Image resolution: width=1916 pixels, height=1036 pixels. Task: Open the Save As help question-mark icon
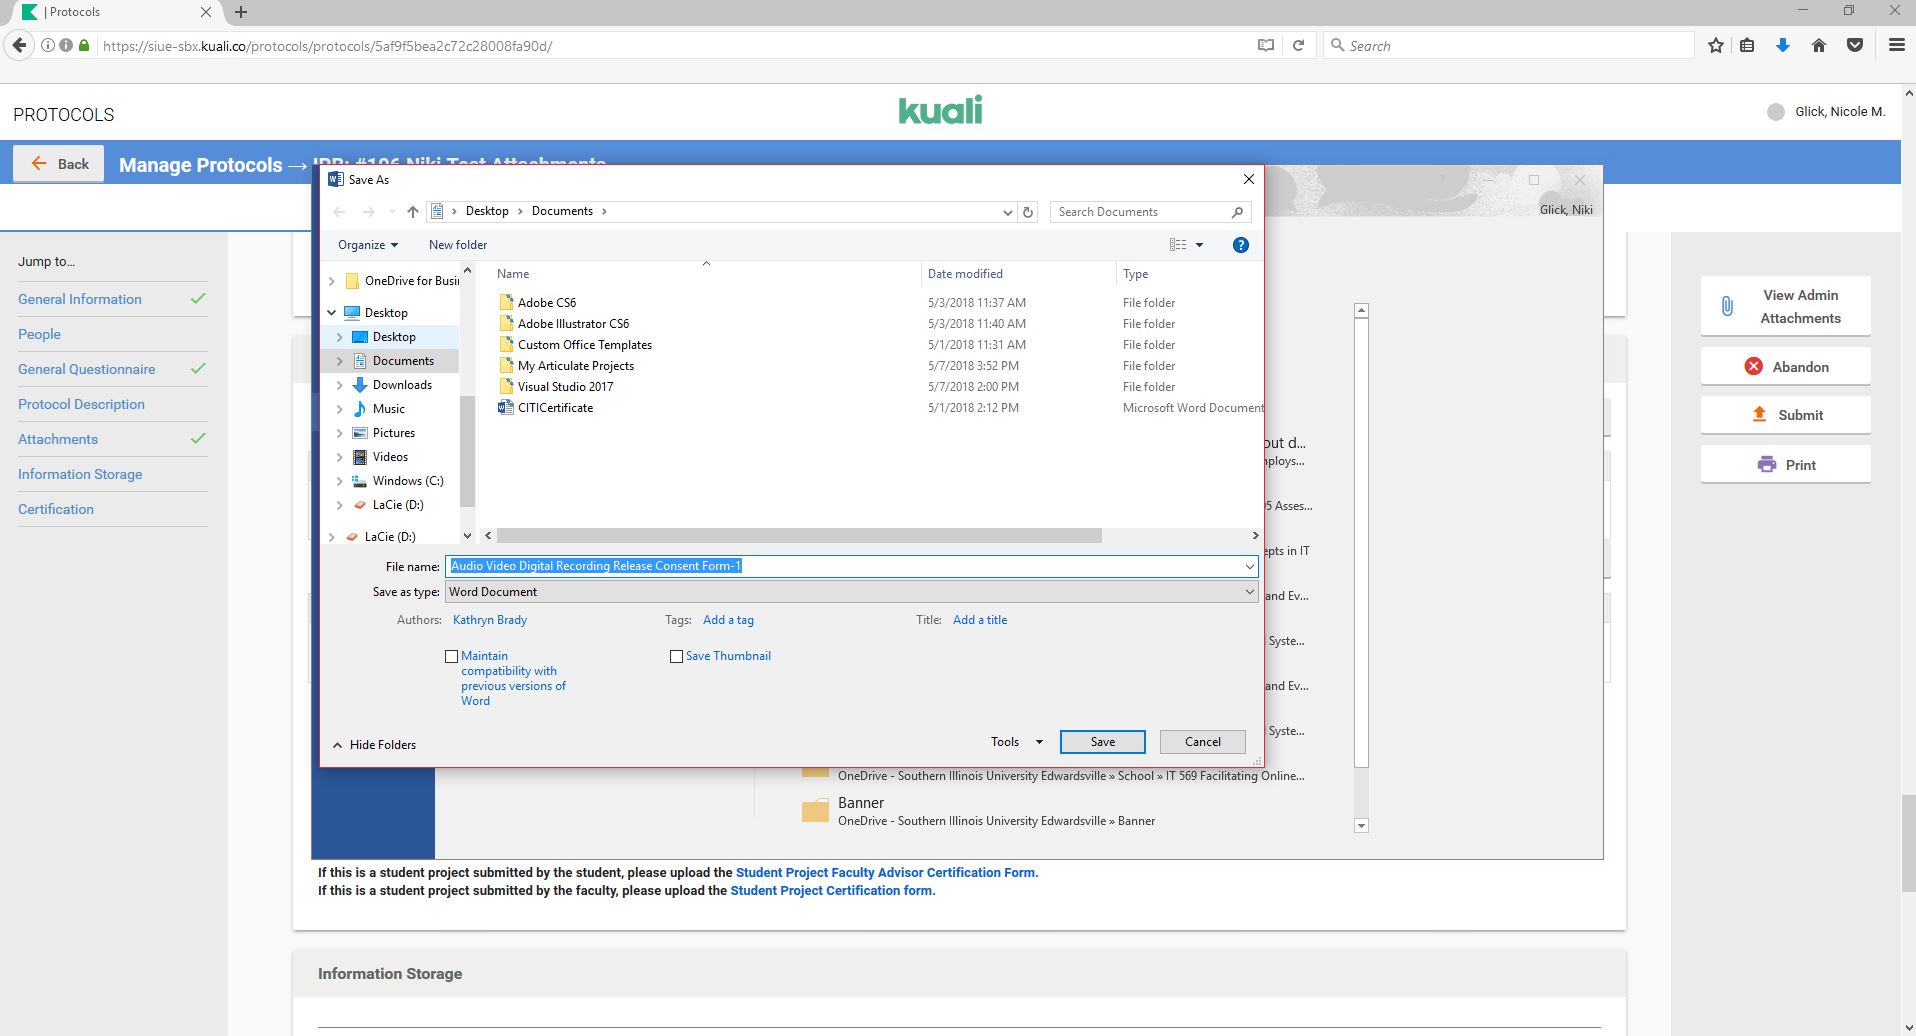(x=1240, y=245)
